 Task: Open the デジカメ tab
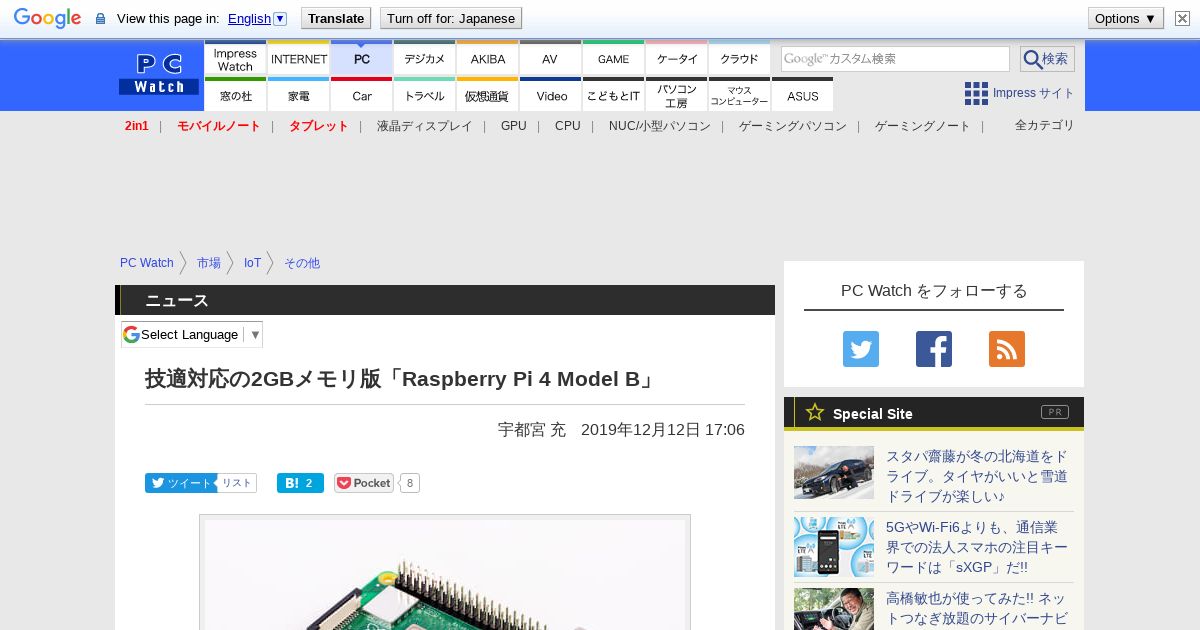(425, 59)
